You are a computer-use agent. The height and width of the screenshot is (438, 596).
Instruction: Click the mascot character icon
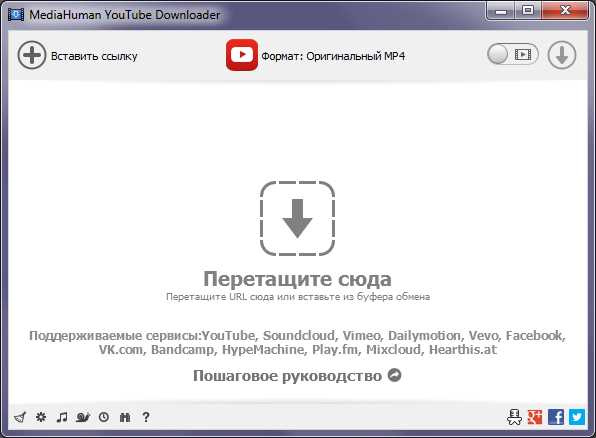514,417
